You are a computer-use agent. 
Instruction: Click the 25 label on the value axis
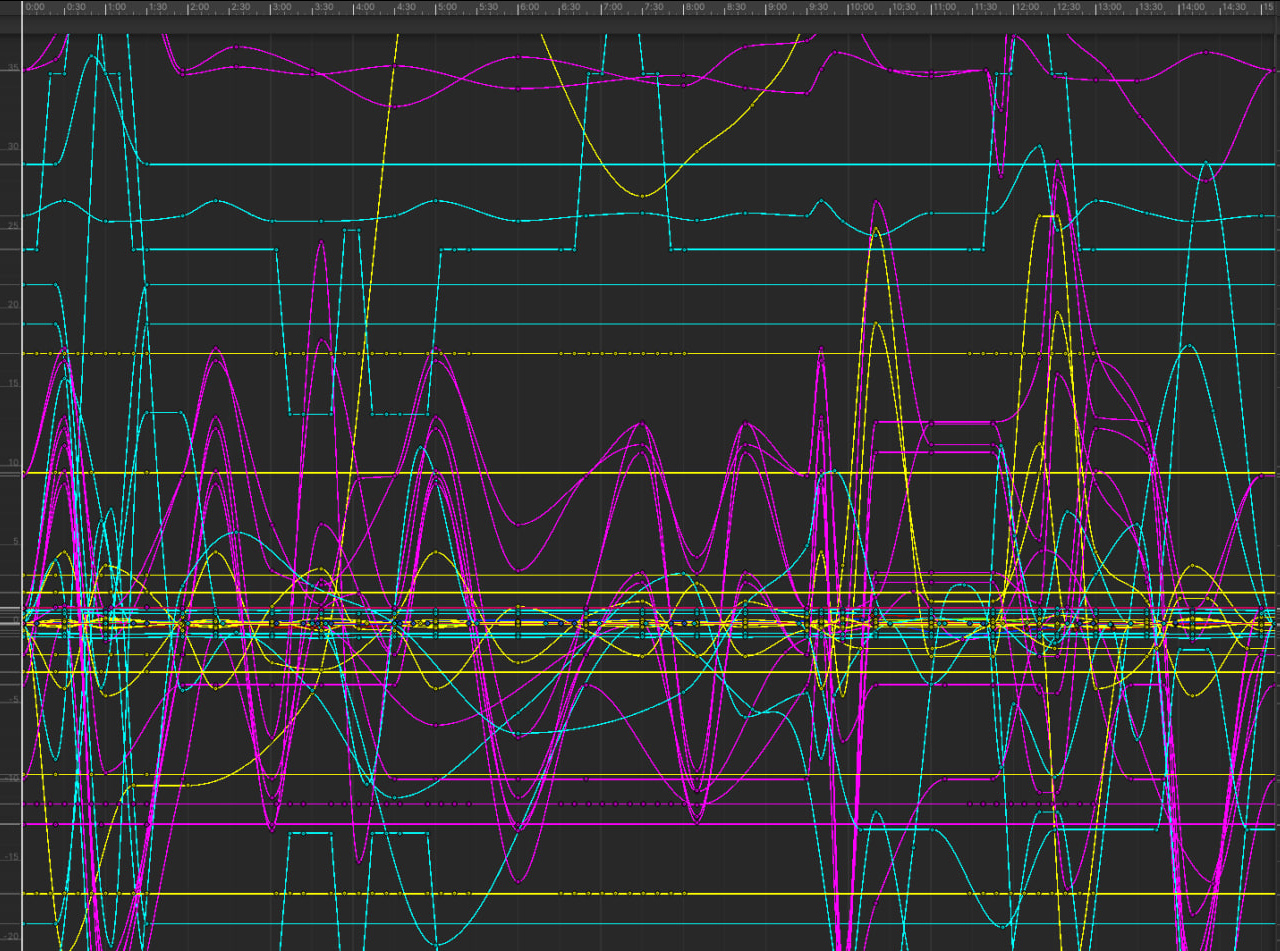13,226
